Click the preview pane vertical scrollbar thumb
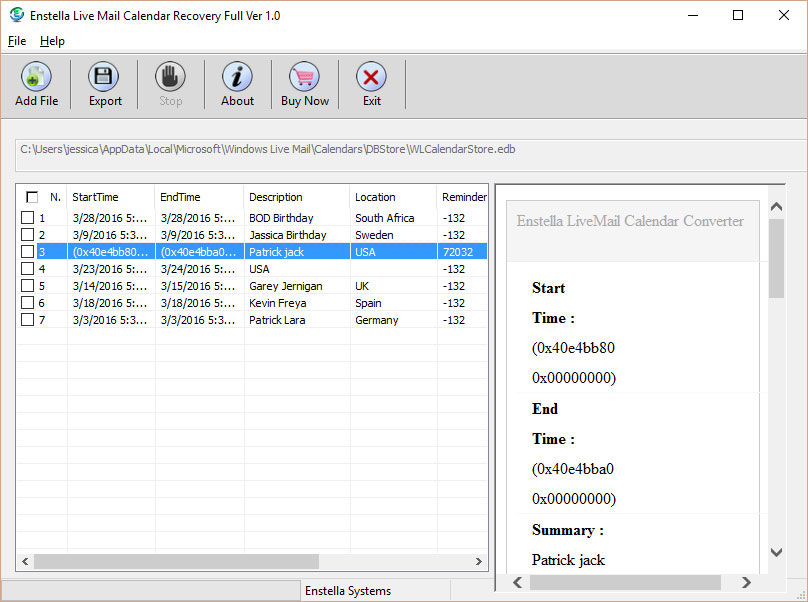 click(776, 258)
